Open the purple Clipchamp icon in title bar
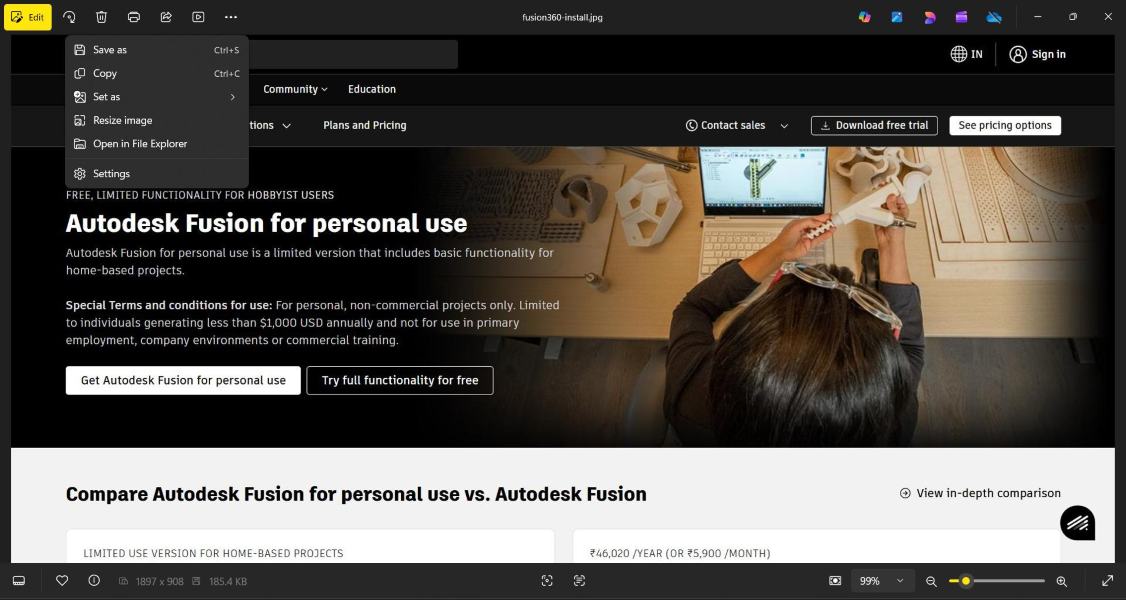Viewport: 1126px width, 600px height. 962,17
